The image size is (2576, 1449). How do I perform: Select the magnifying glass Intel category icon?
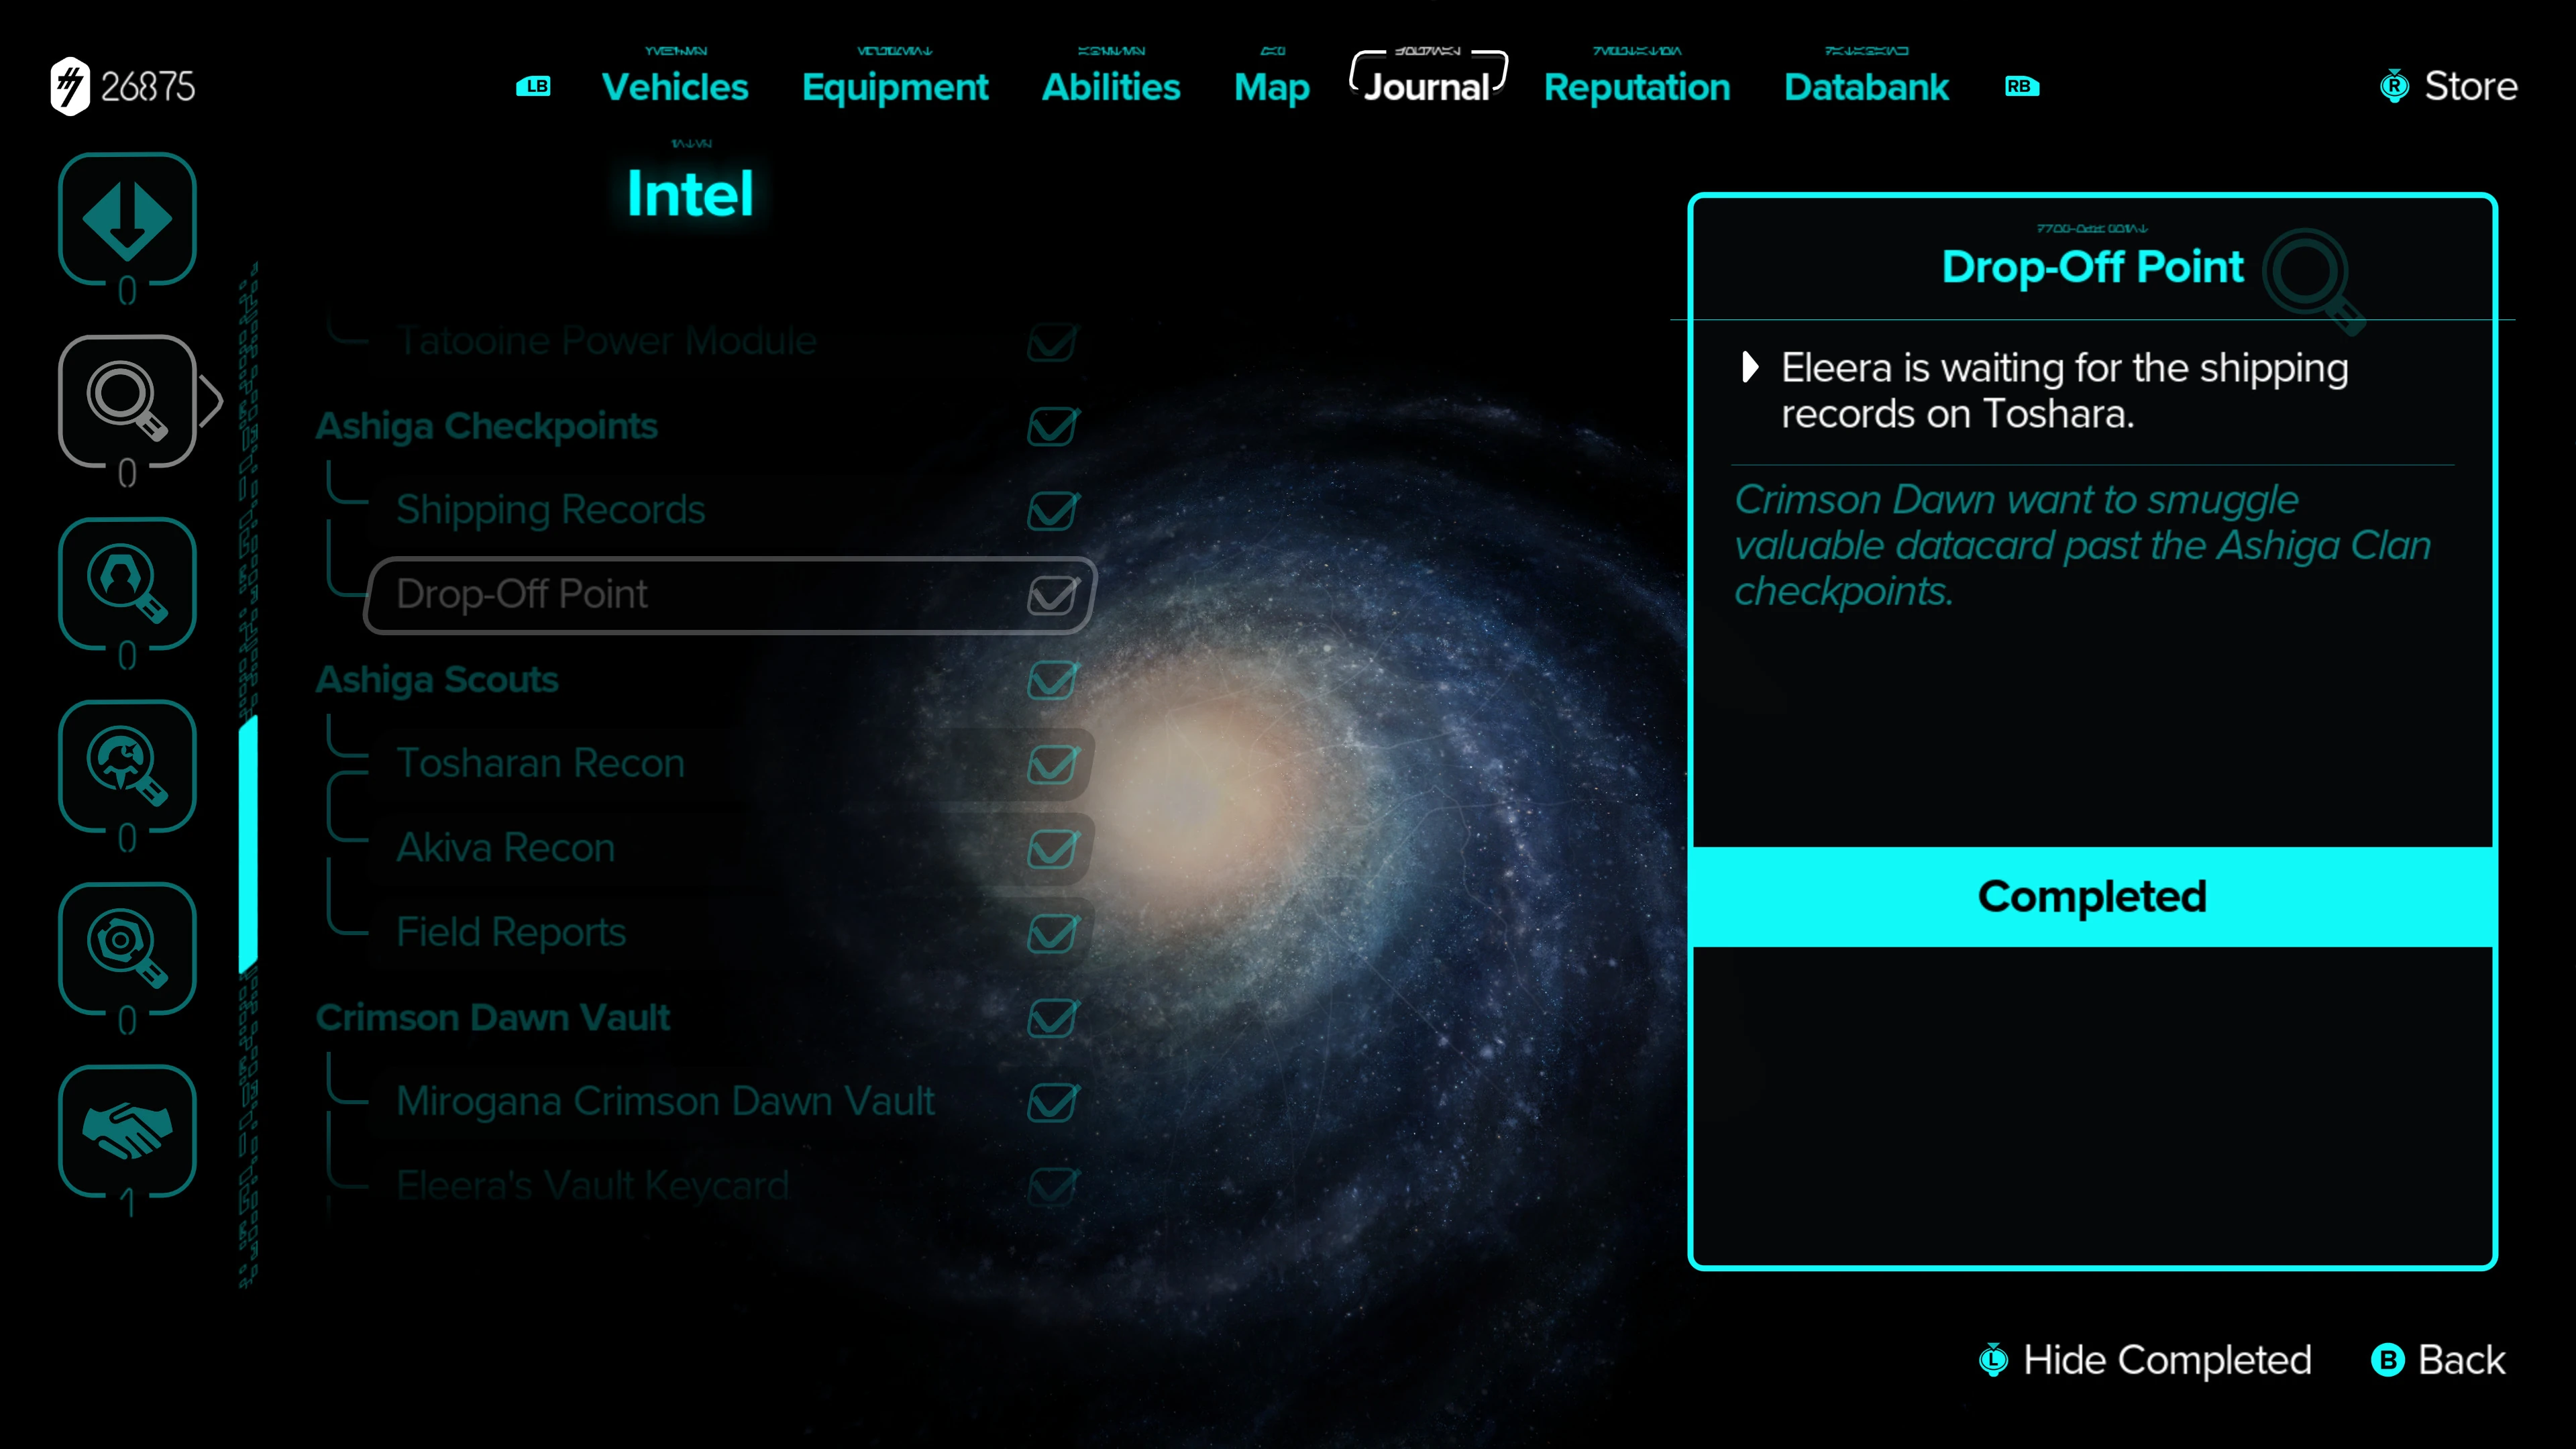coord(127,401)
